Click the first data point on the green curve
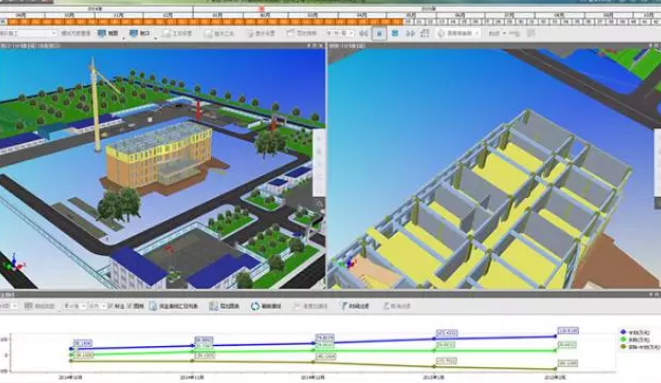This screenshot has width=661, height=383. [71, 355]
